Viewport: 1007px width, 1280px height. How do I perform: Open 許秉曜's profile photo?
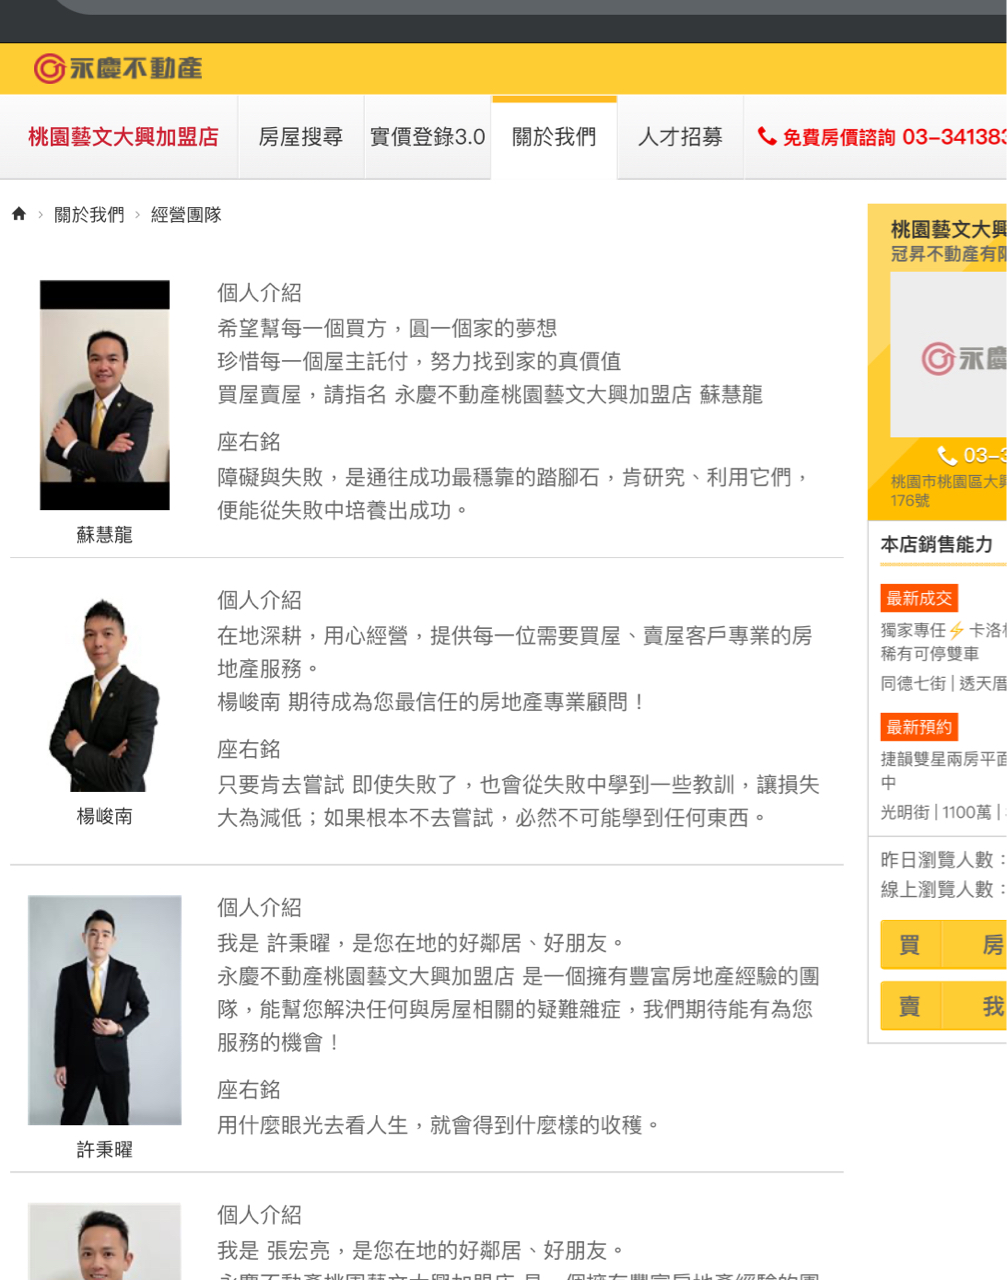(105, 1010)
